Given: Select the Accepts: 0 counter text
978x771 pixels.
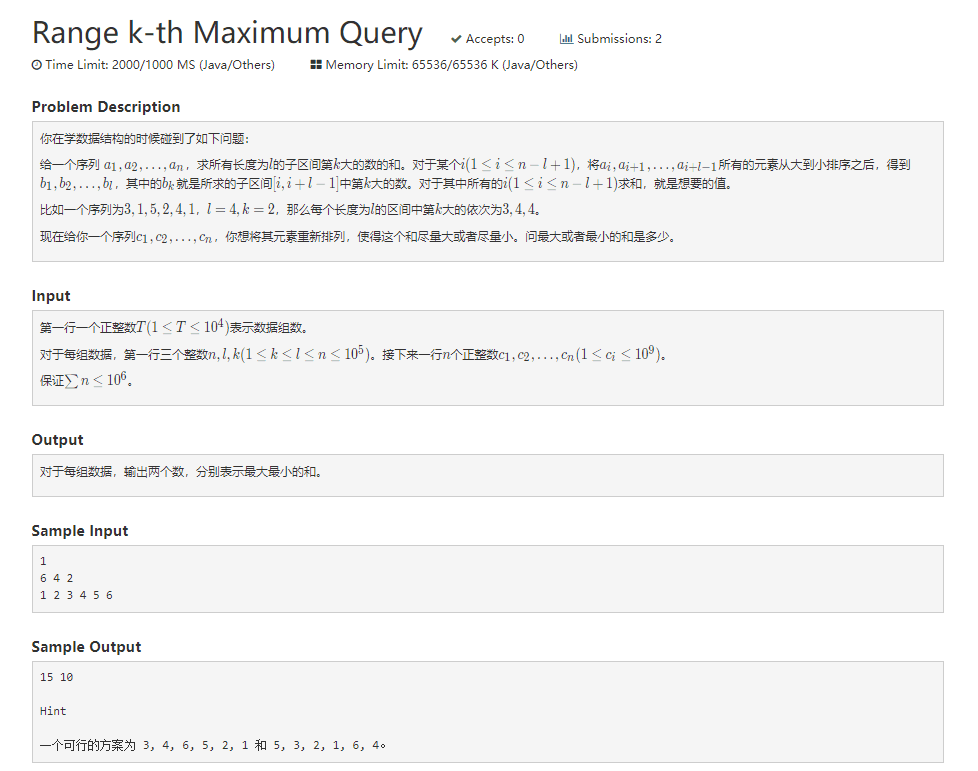Looking at the screenshot, I should (x=495, y=39).
